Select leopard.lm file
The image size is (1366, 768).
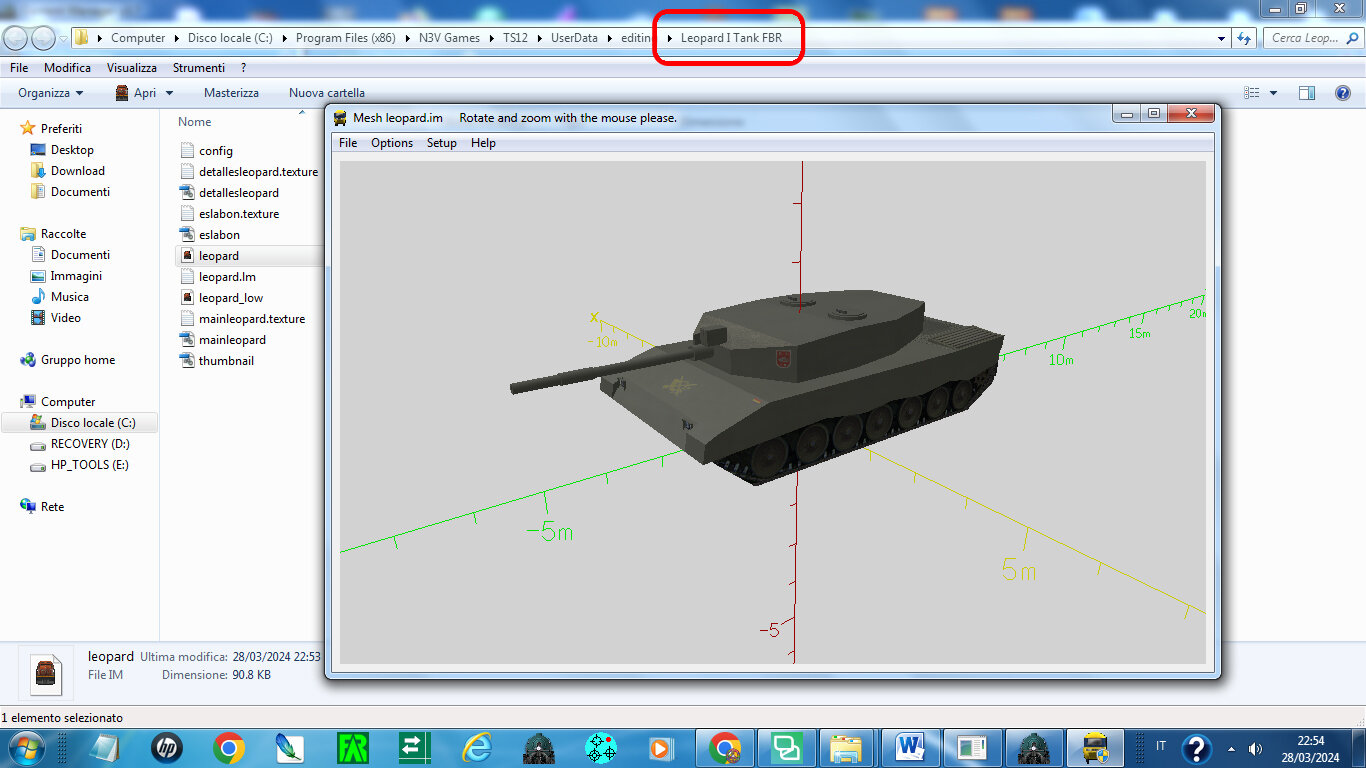point(227,277)
